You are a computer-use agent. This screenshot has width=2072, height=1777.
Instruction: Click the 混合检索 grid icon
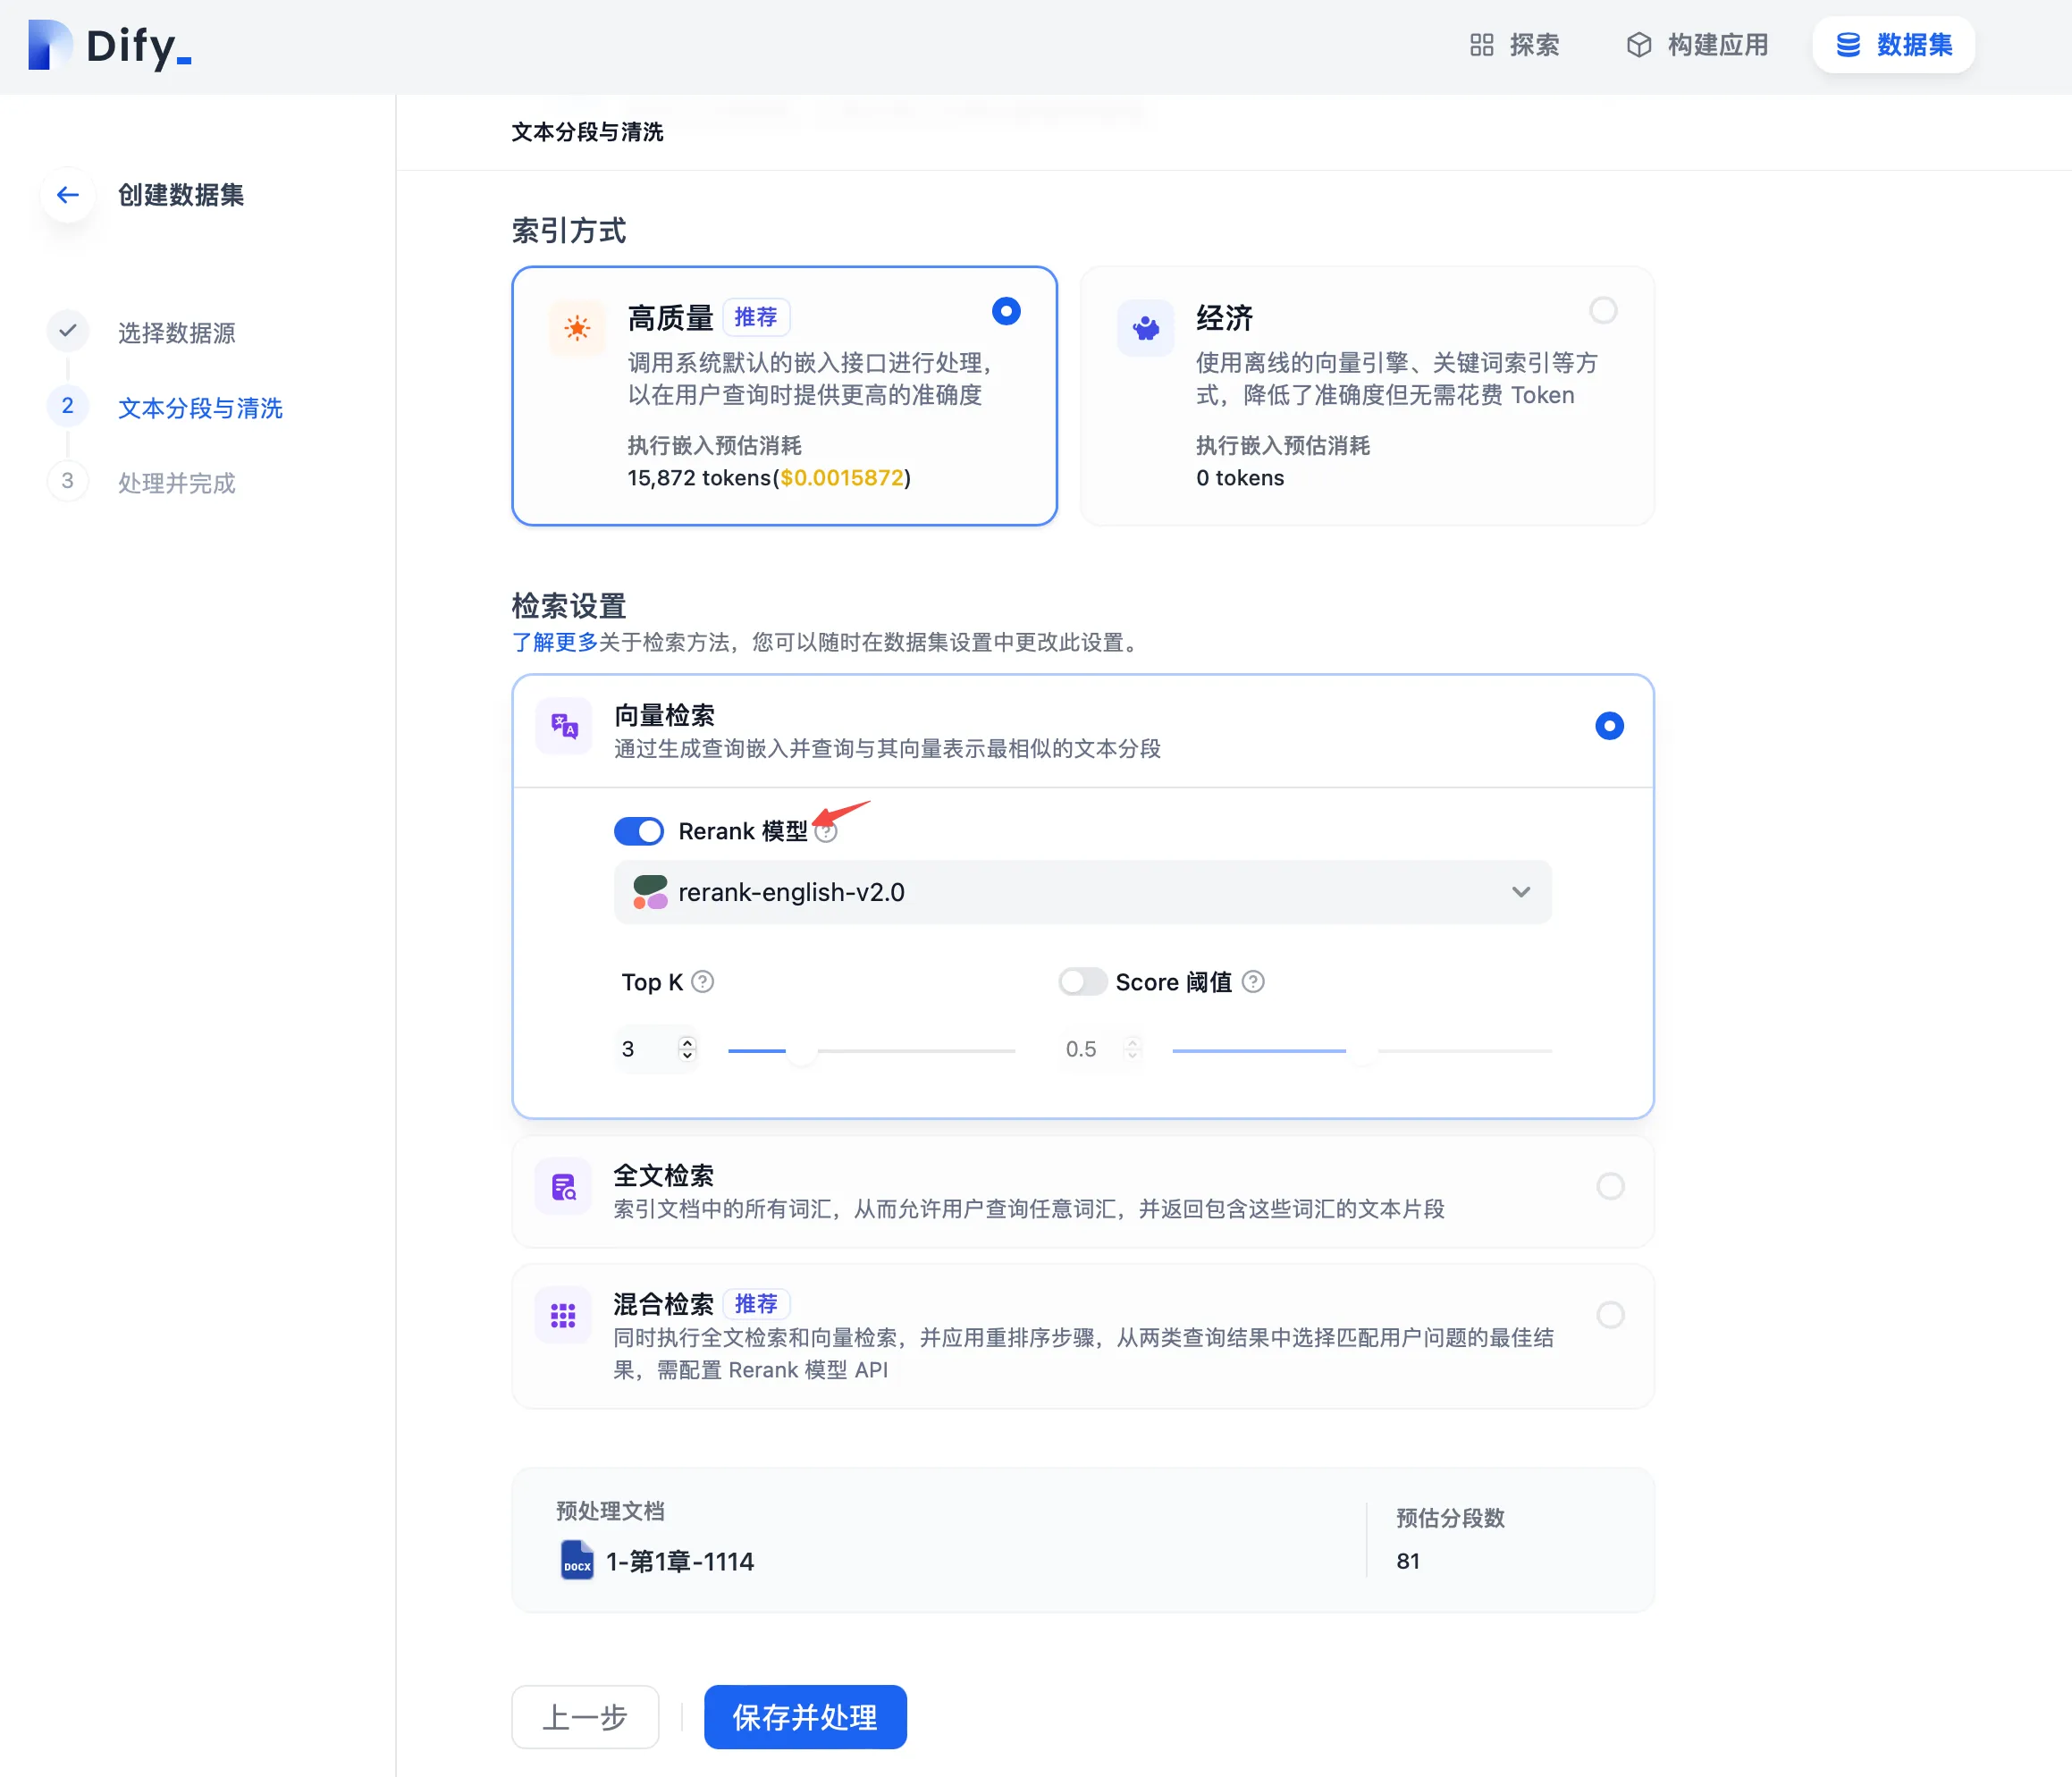coord(564,1315)
